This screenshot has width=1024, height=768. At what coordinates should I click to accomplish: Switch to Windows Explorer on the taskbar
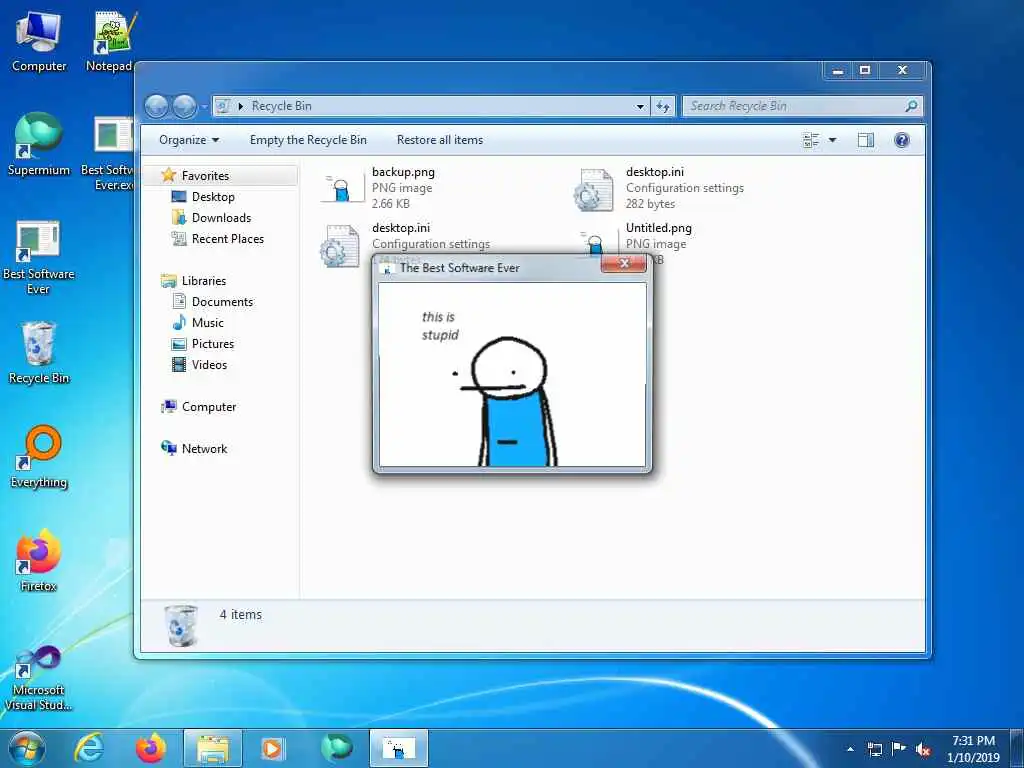coord(213,748)
